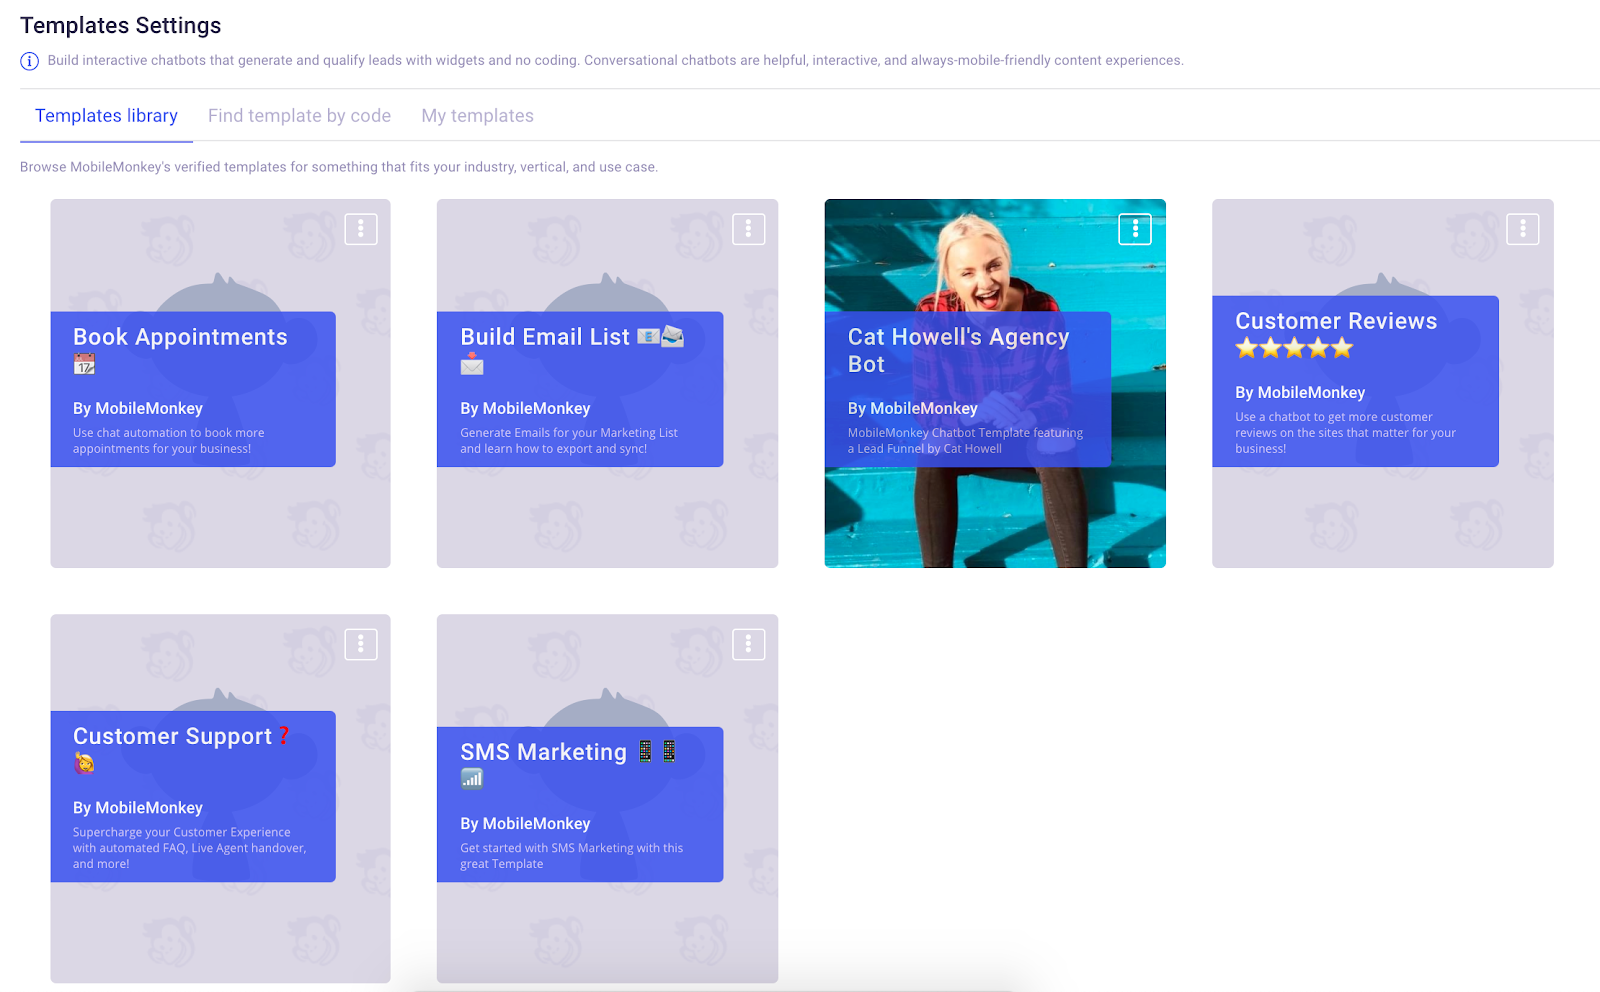This screenshot has height=992, width=1600.
Task: Click the 'Build interactive chatbots' info text
Action: click(615, 61)
